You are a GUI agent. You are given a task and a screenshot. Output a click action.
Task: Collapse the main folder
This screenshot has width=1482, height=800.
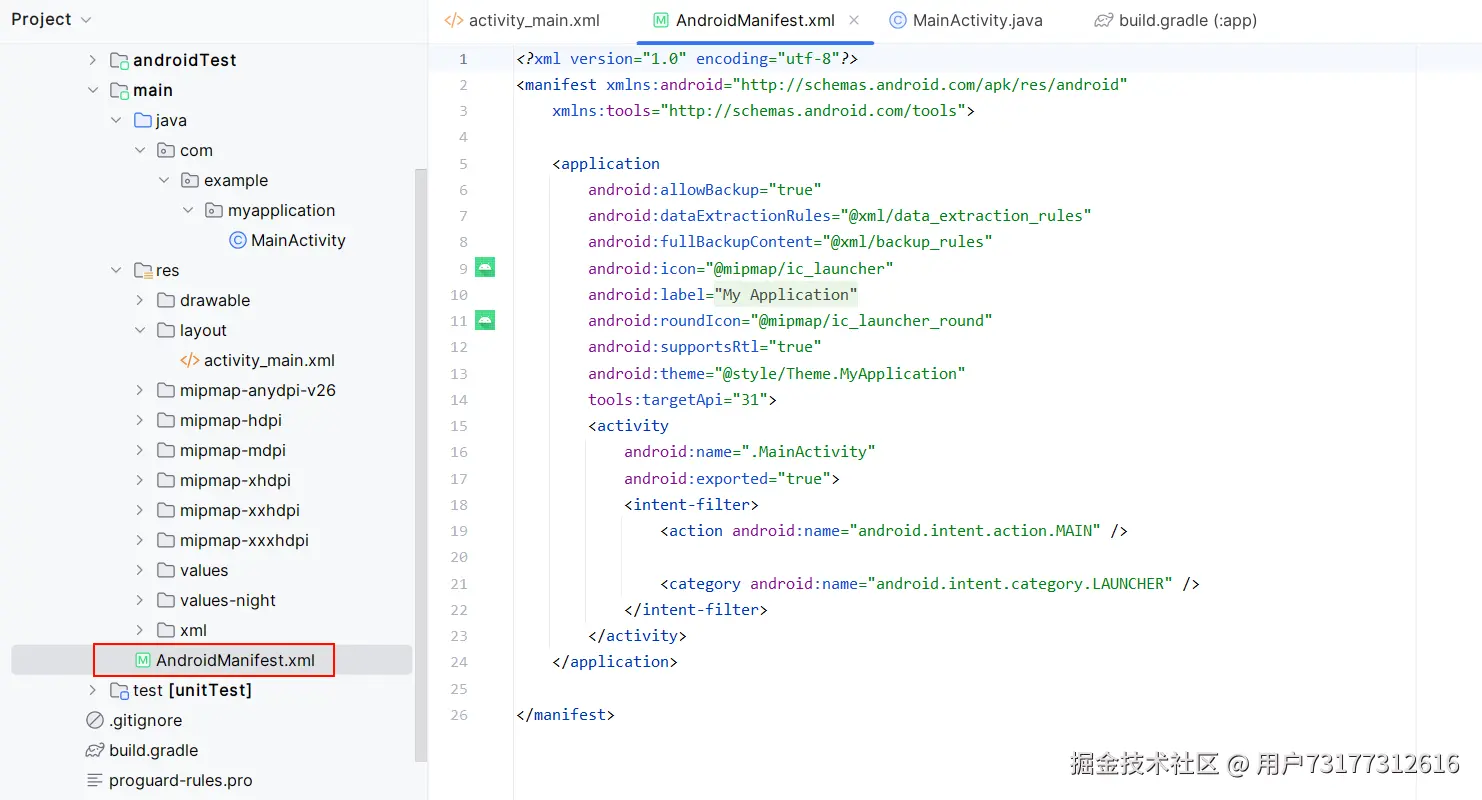pyautogui.click(x=93, y=90)
